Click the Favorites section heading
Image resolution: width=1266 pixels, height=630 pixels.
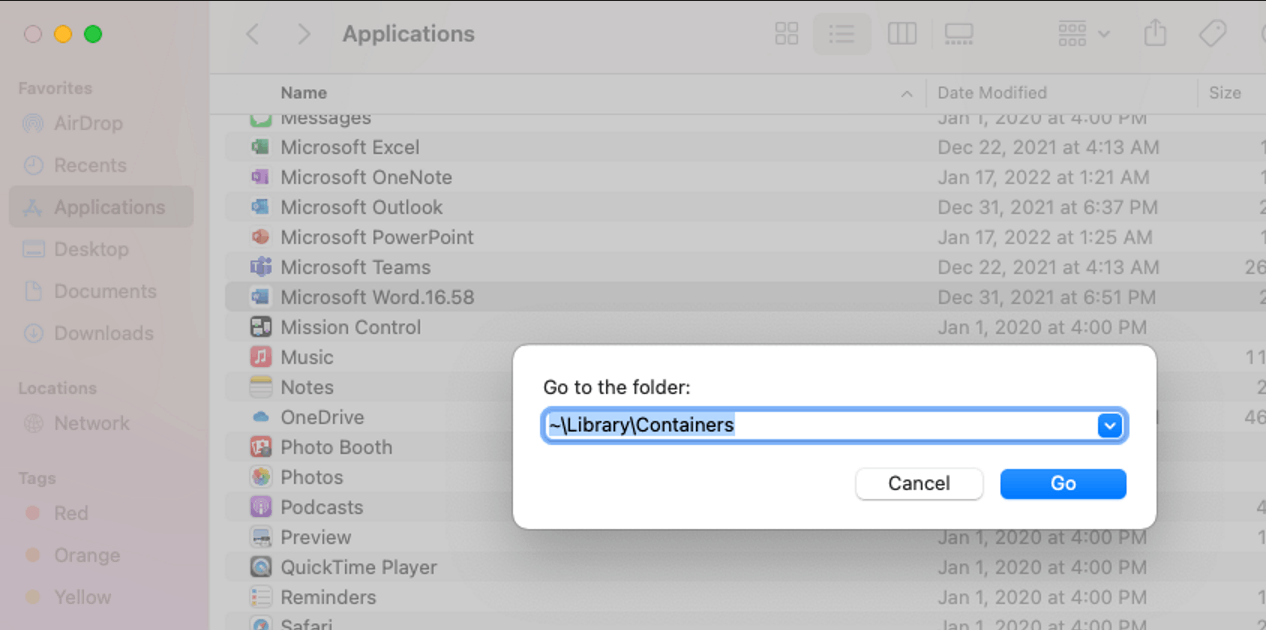55,88
